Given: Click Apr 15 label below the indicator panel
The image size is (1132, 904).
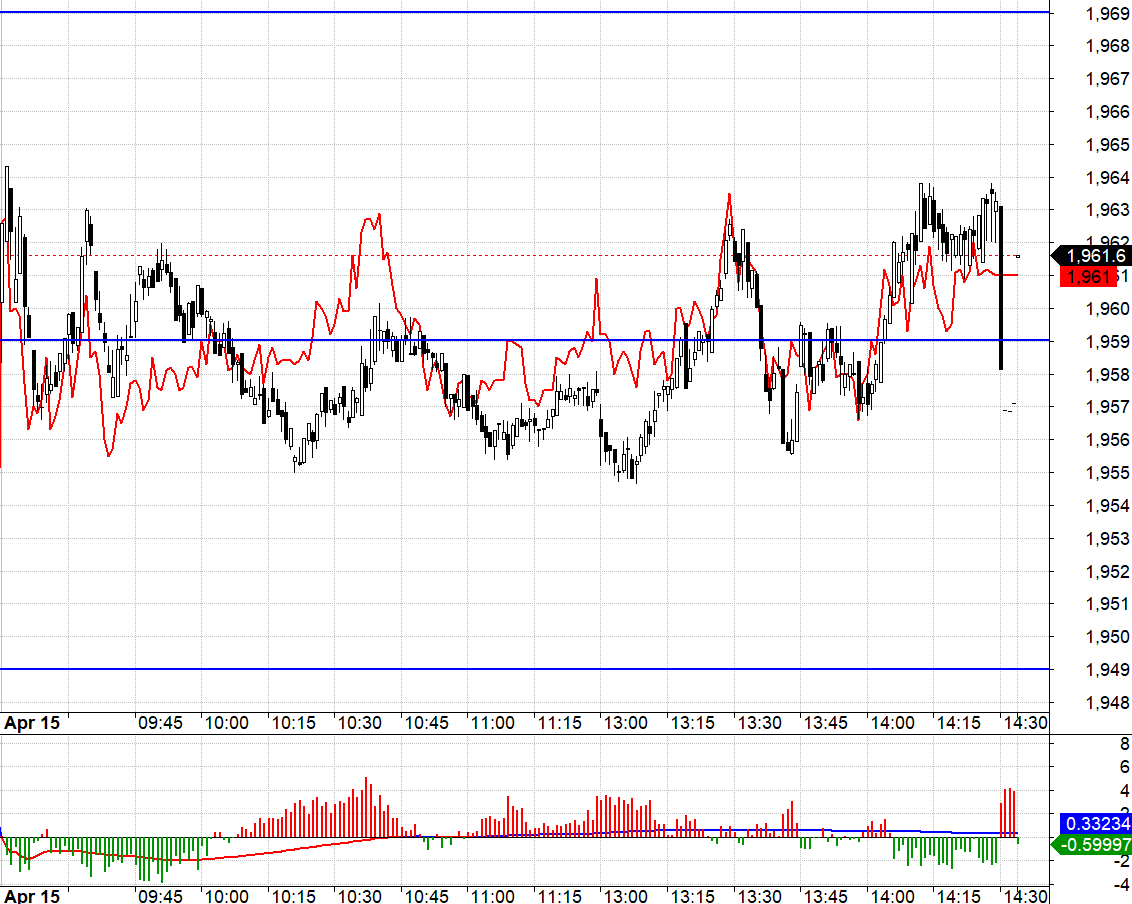Looking at the screenshot, I should click(32, 895).
